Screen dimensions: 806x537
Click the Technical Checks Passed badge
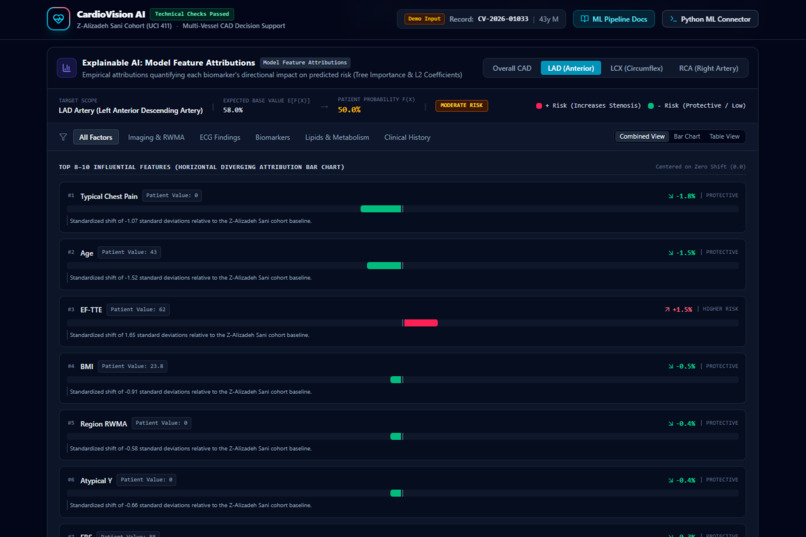(x=192, y=14)
